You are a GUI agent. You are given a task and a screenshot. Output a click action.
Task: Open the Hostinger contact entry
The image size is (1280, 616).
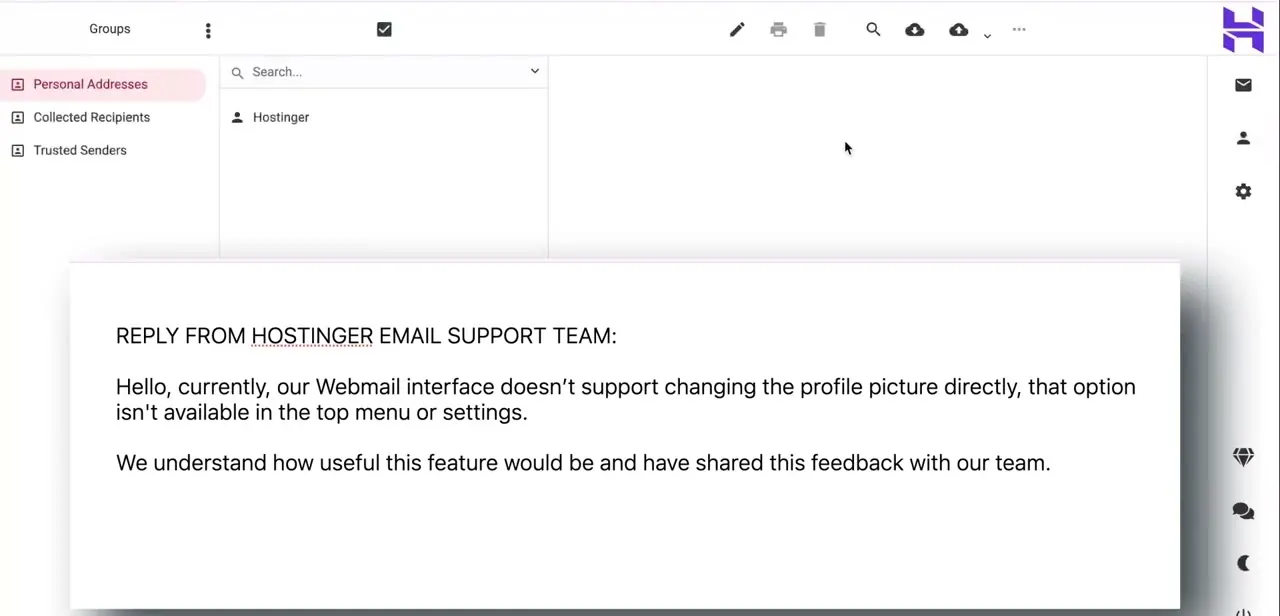pos(384,117)
